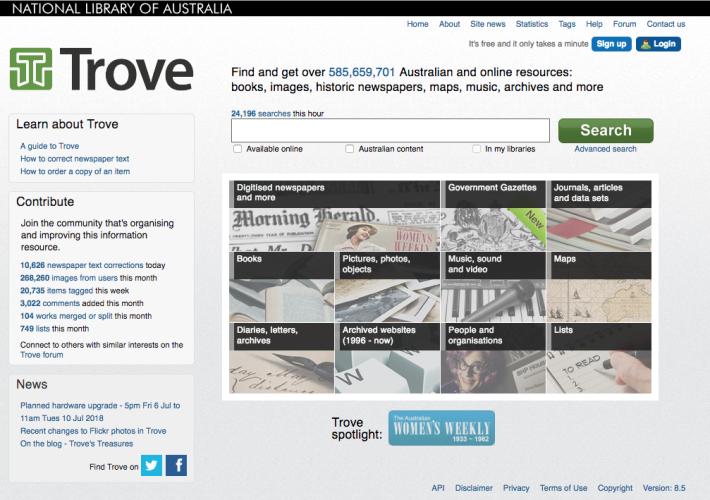Viewport: 710px width, 500px height.
Task: Open the Disclaimer footer link
Action: click(474, 488)
